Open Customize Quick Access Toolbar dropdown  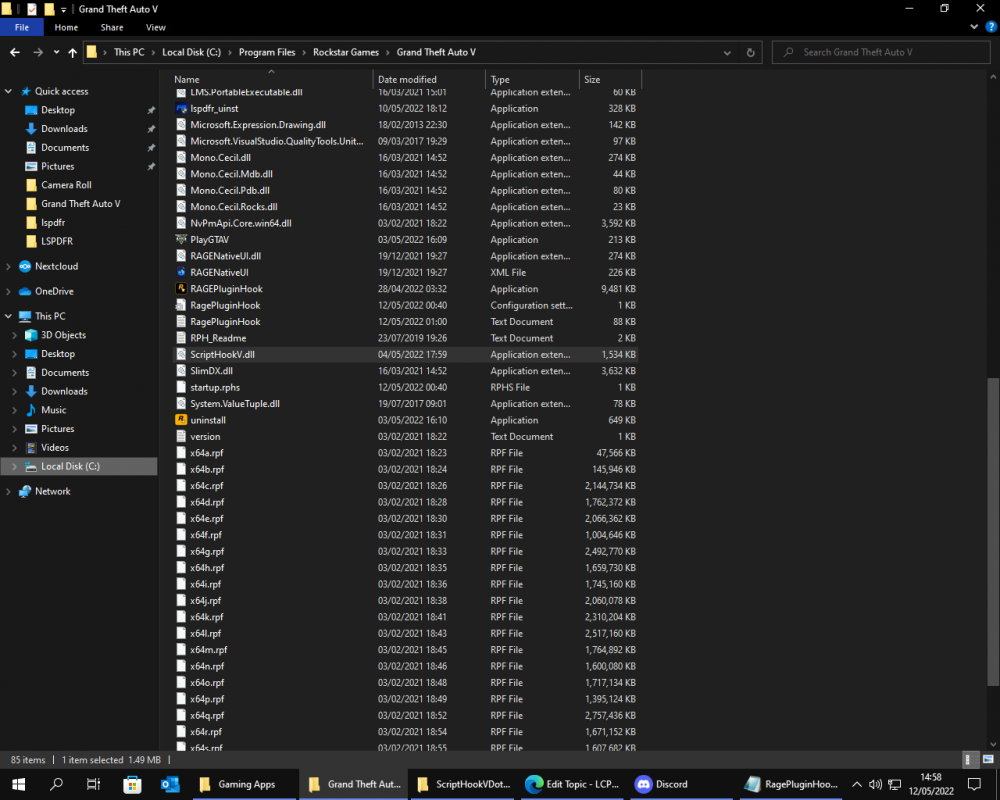pyautogui.click(x=63, y=10)
